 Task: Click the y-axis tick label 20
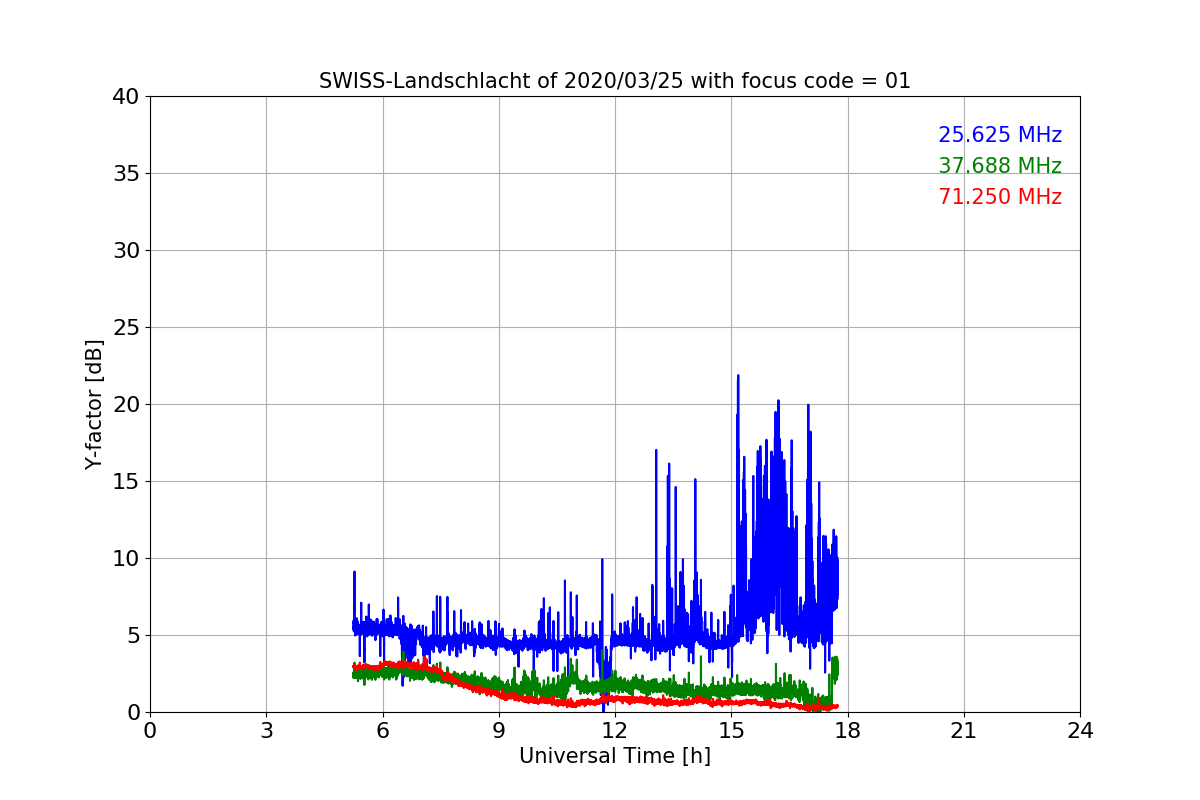(125, 405)
